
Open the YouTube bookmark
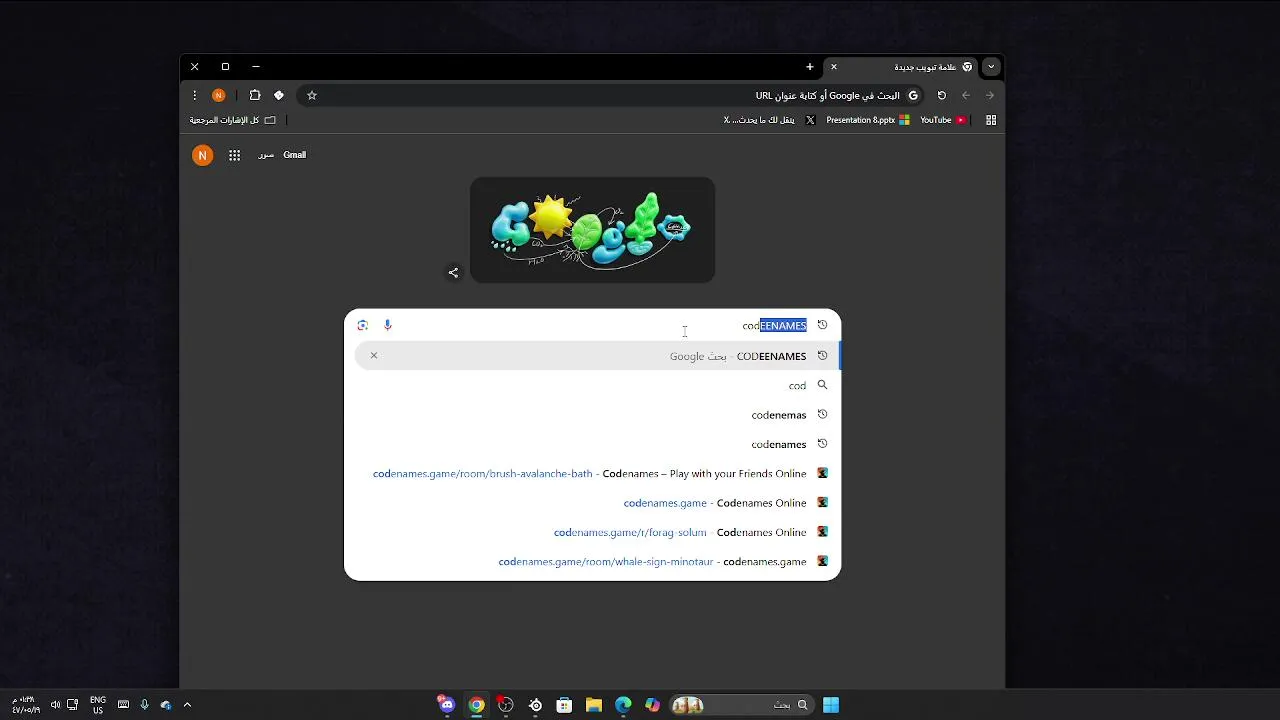pyautogui.click(x=943, y=120)
